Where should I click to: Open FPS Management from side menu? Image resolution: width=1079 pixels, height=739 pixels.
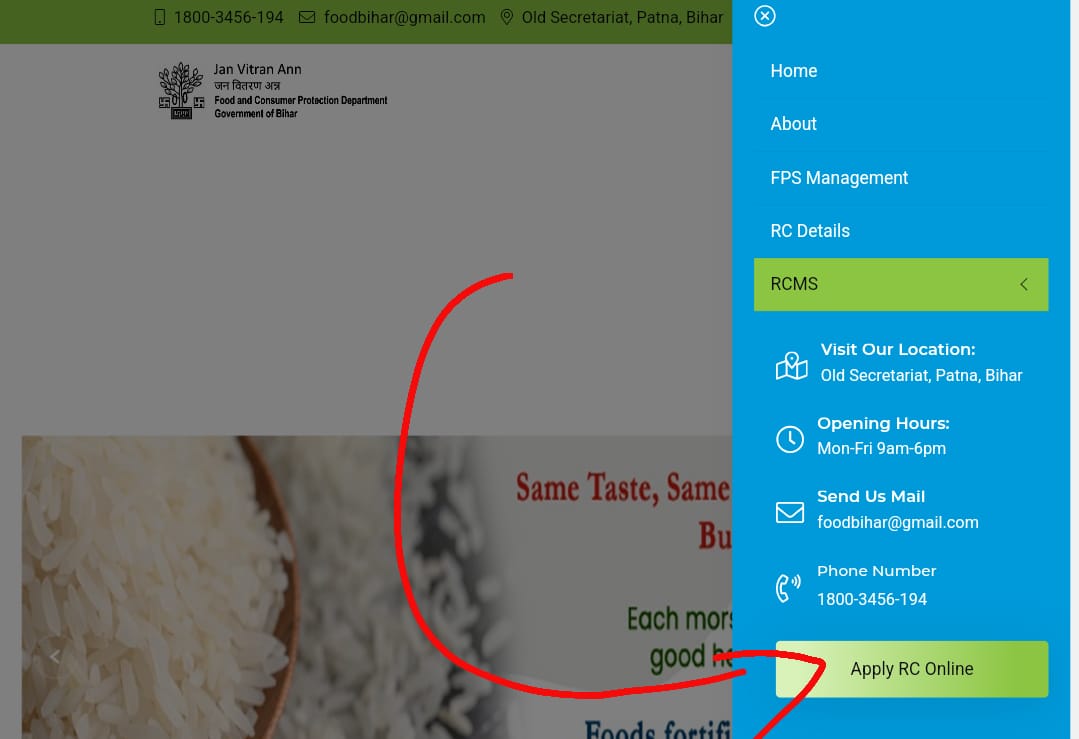point(839,178)
